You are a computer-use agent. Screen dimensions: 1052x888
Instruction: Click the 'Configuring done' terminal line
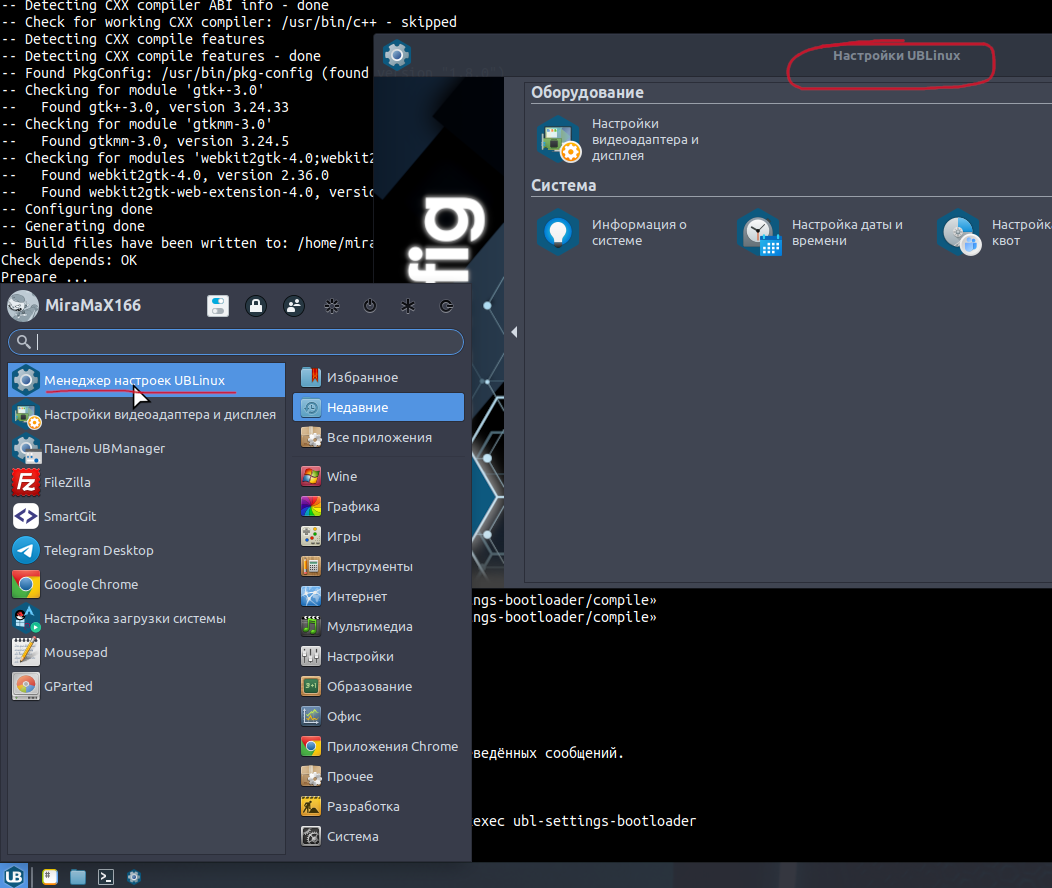click(77, 209)
